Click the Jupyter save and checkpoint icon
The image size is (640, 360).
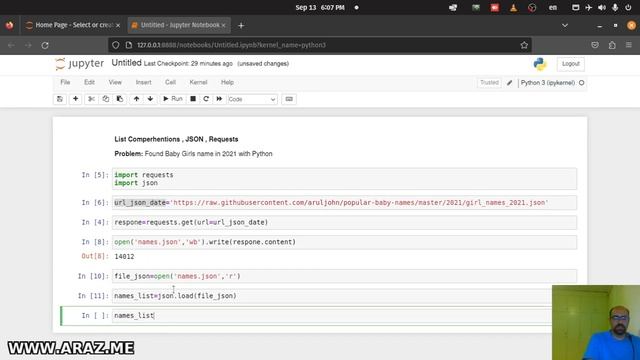tap(60, 99)
